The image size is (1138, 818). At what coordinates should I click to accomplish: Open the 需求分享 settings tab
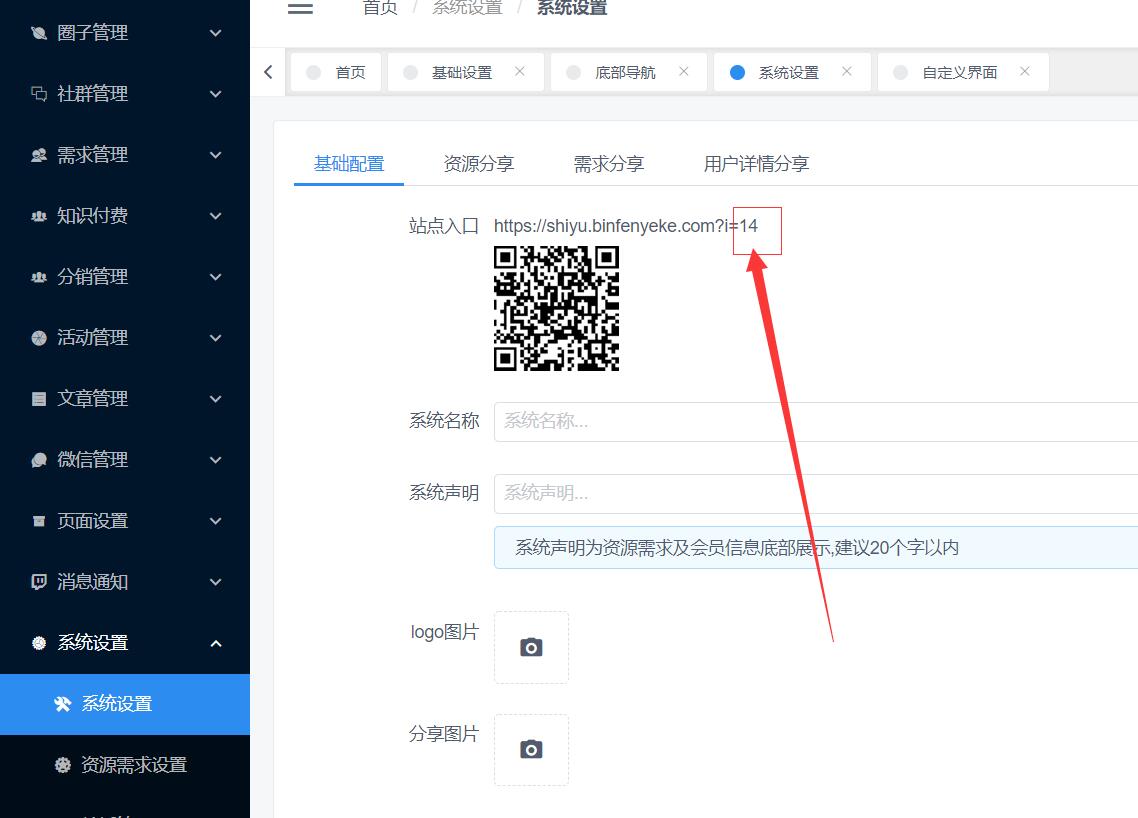click(x=609, y=164)
